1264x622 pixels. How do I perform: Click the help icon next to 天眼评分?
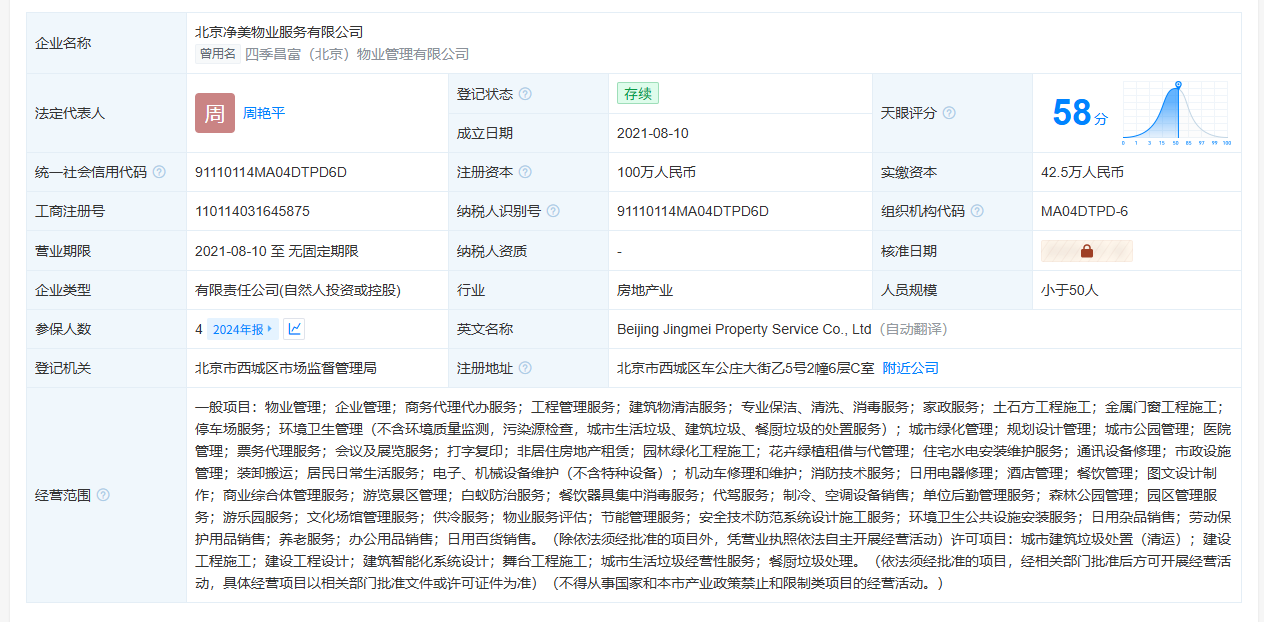949,113
